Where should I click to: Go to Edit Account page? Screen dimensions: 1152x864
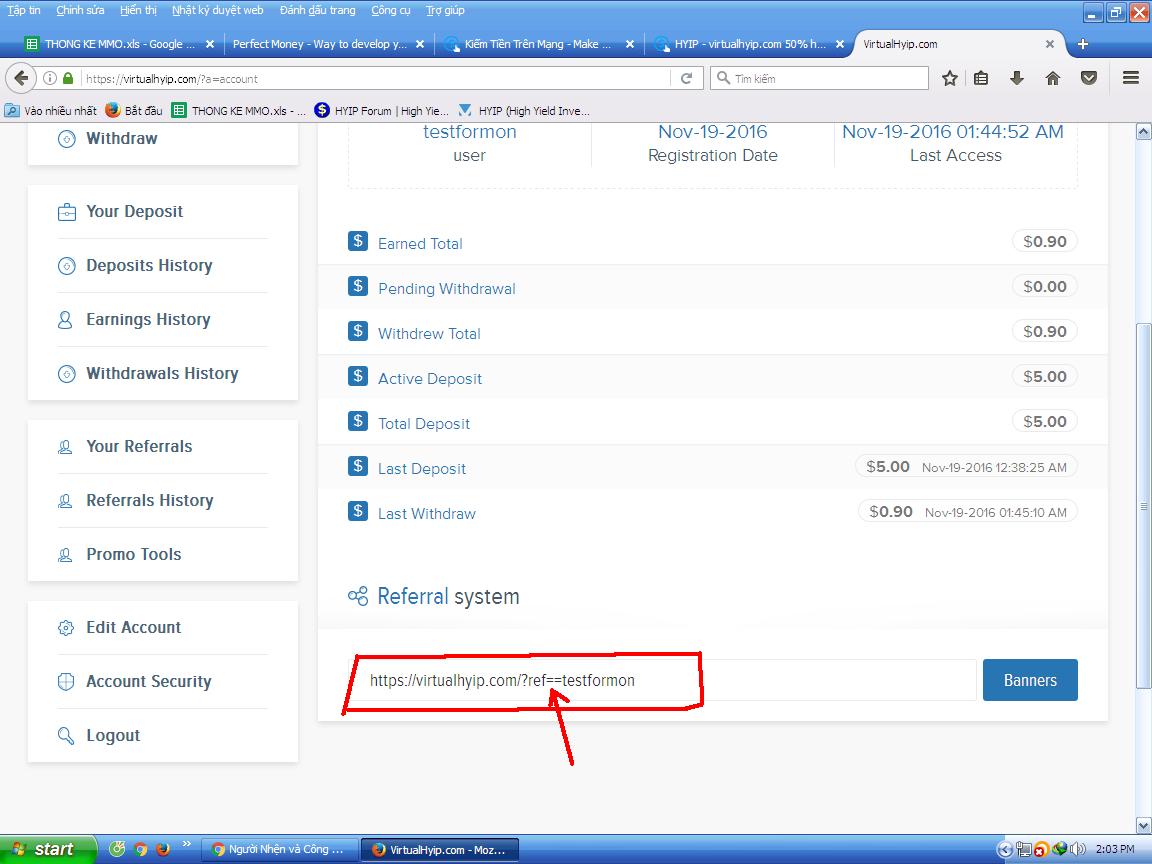134,627
